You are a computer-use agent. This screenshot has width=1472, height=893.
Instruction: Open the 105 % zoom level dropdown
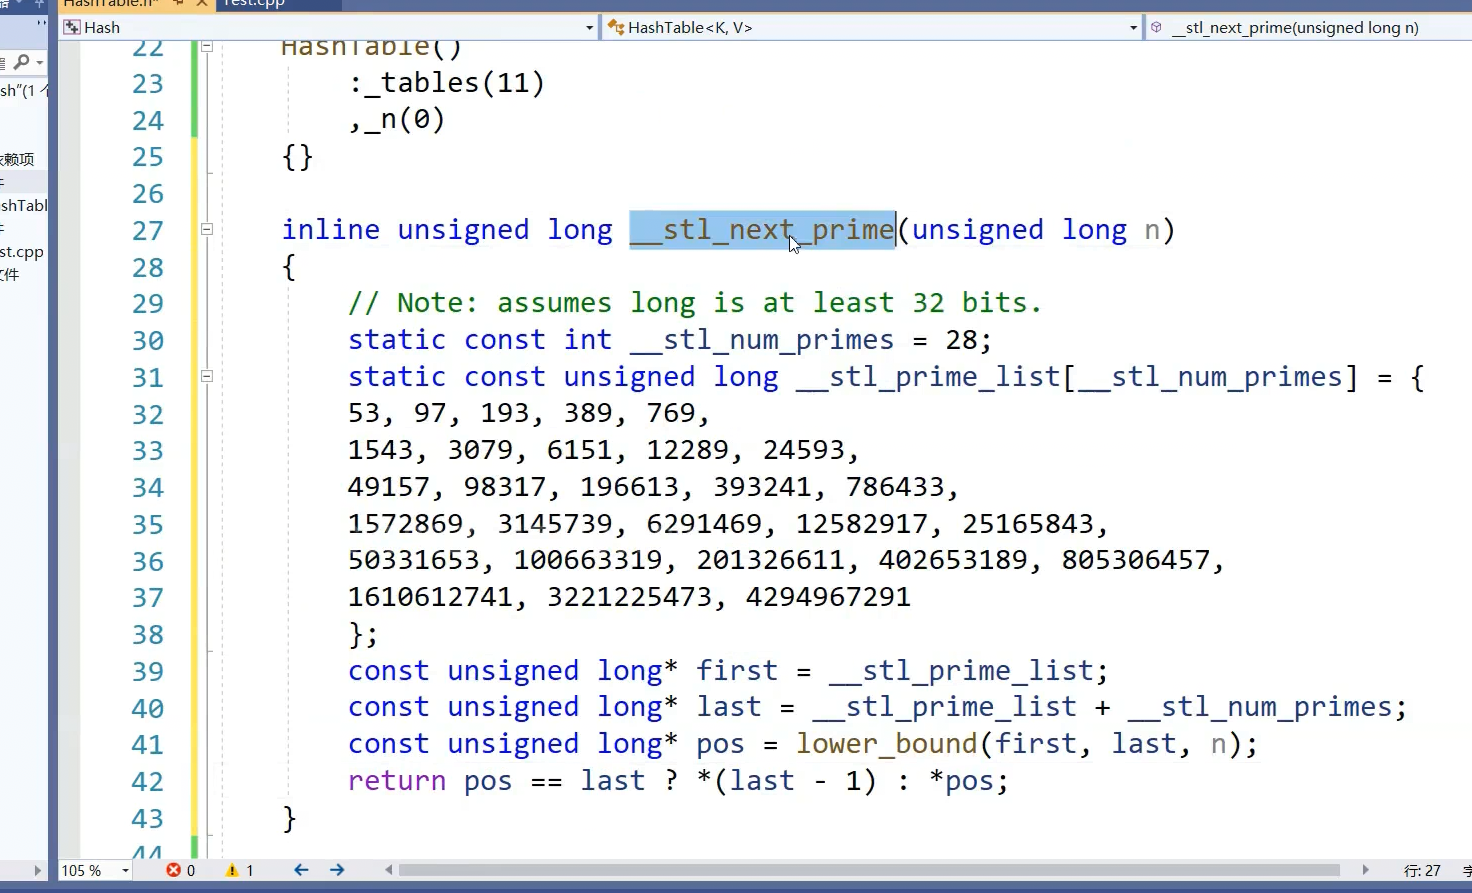point(125,871)
